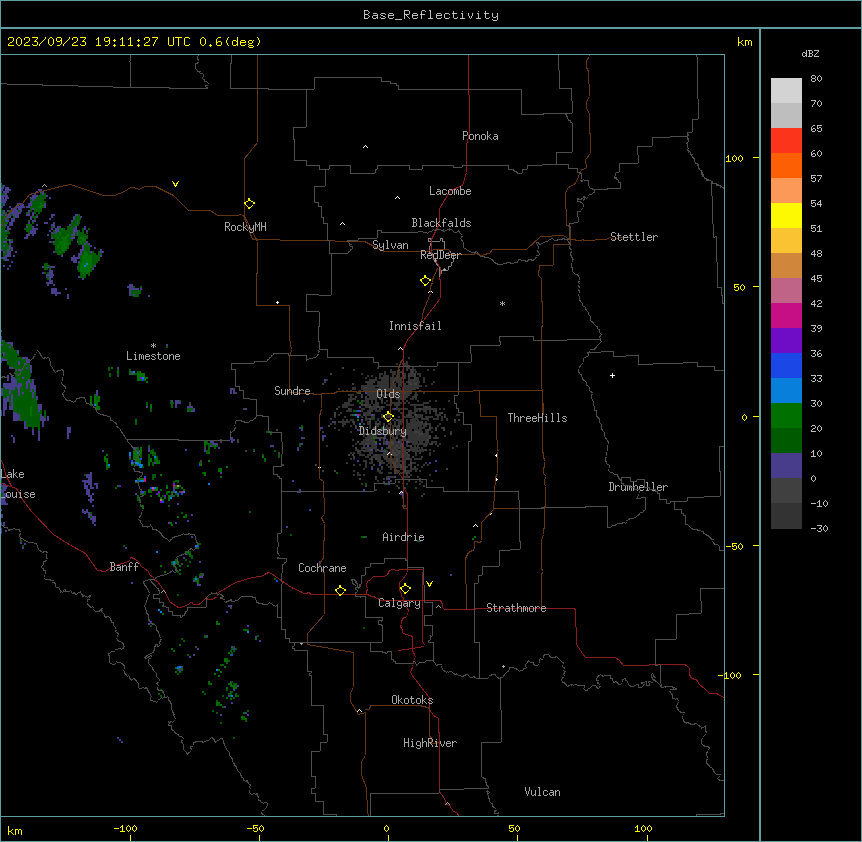The width and height of the screenshot is (862, 842).
Task: Pick the magenta 42 dBZ legend swatch
Action: click(x=786, y=315)
